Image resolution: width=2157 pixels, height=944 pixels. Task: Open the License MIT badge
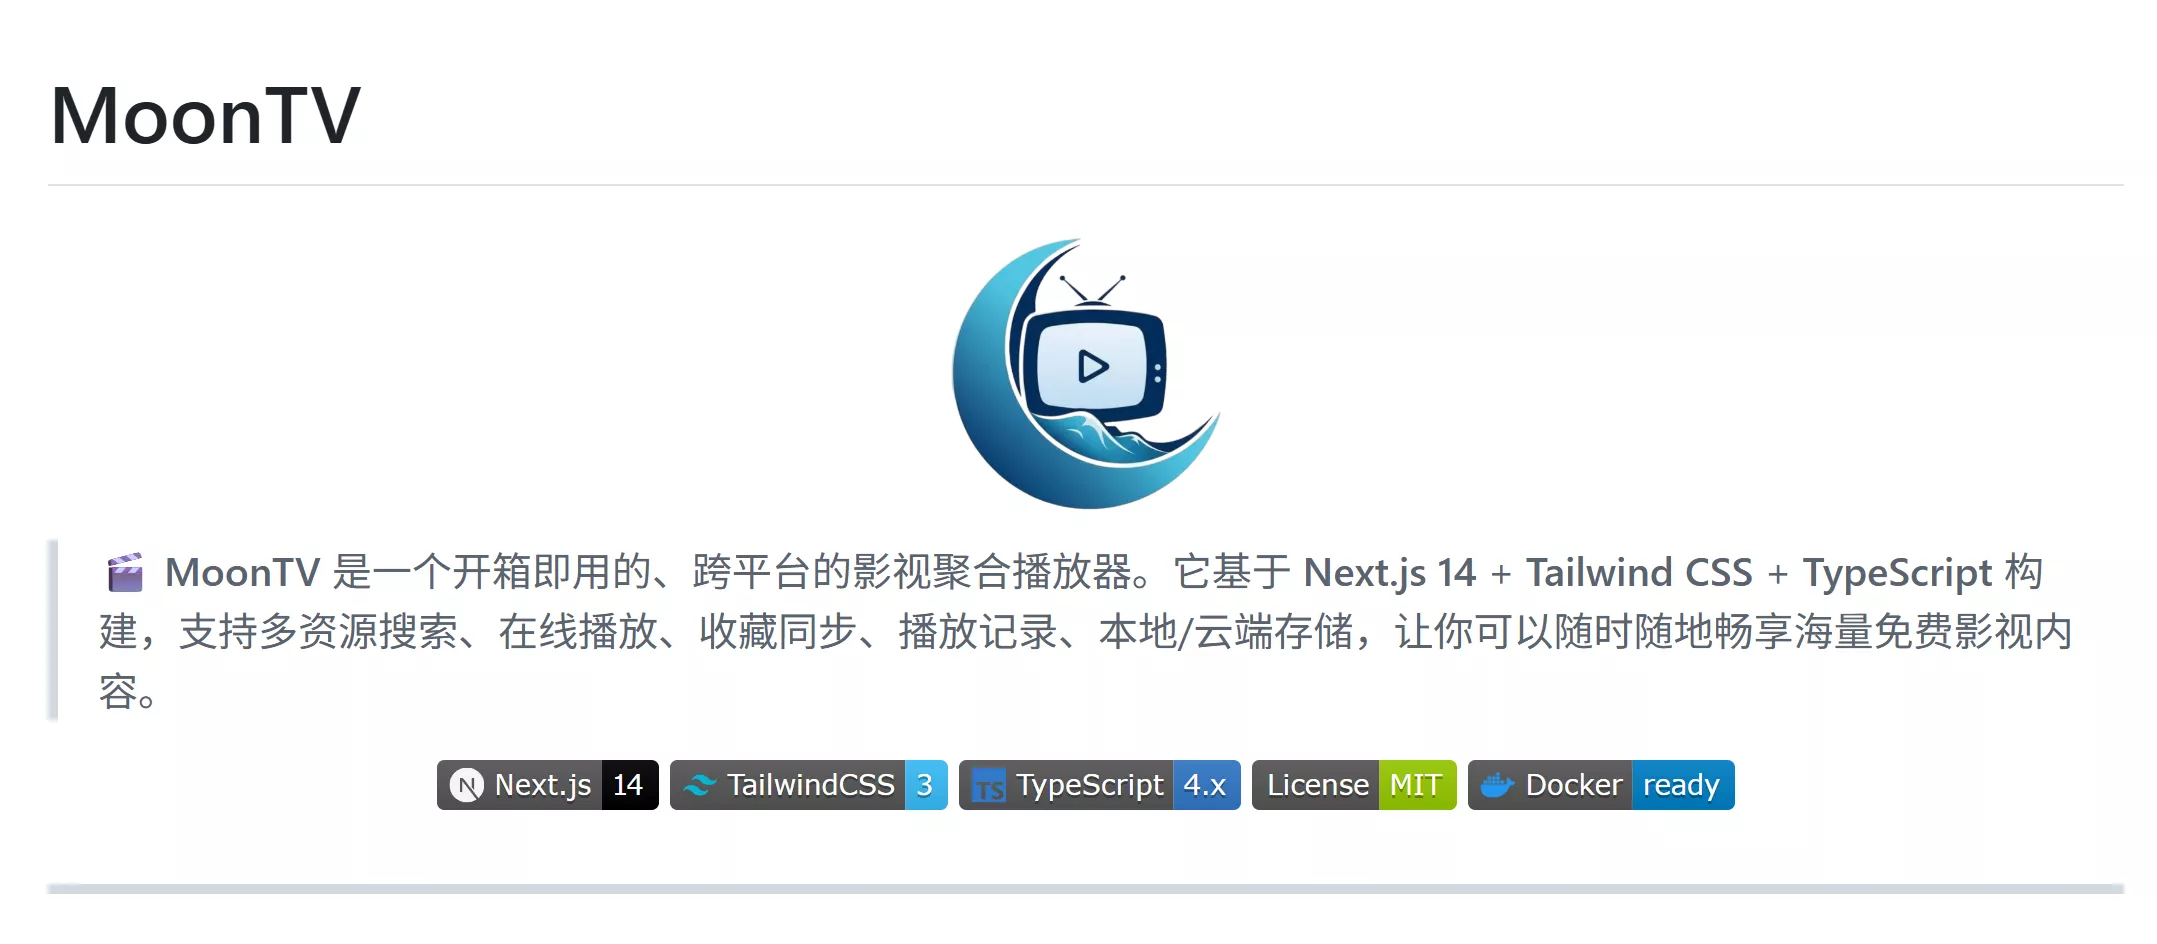click(1354, 785)
